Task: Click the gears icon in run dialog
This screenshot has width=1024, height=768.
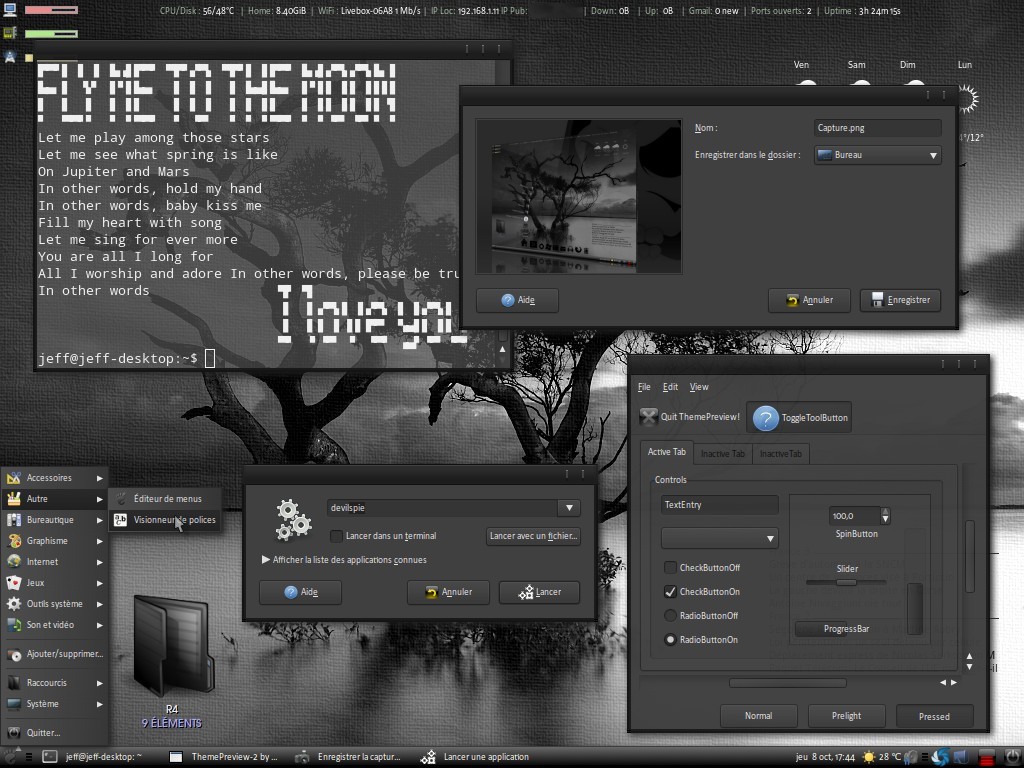Action: pos(293,520)
